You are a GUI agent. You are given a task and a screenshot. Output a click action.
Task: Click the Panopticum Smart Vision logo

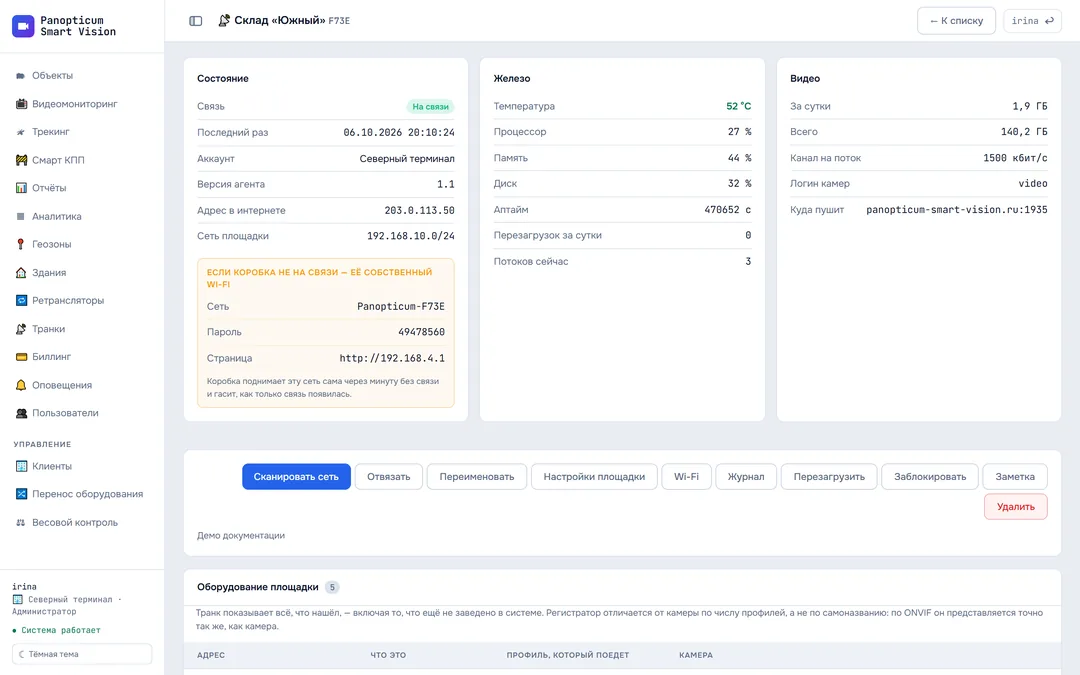[x=23, y=26]
